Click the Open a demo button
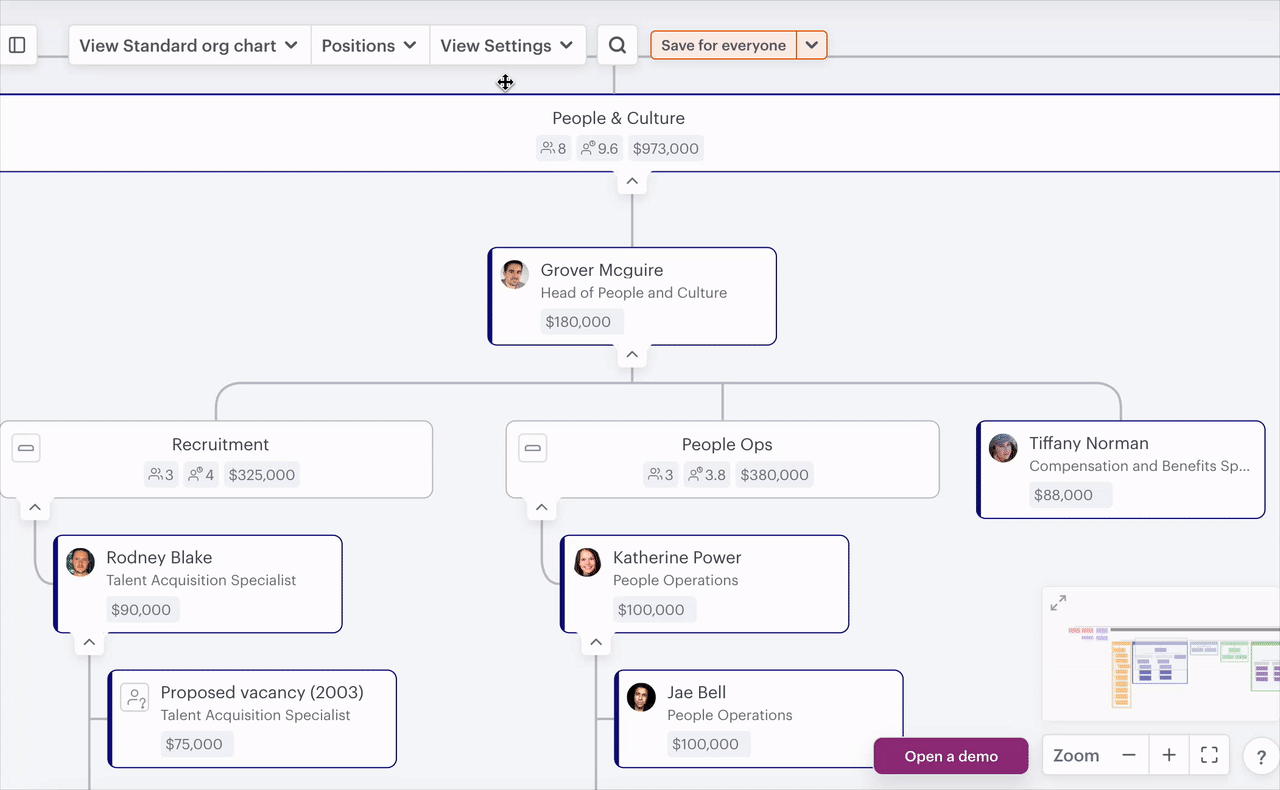This screenshot has height=790, width=1280. pos(950,756)
